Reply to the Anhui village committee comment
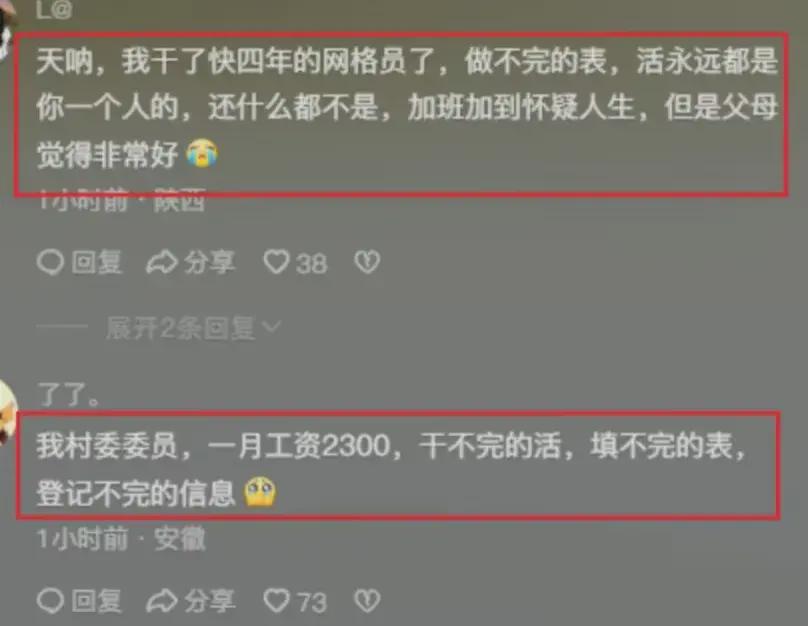Viewport: 808px width, 626px height. [79, 601]
